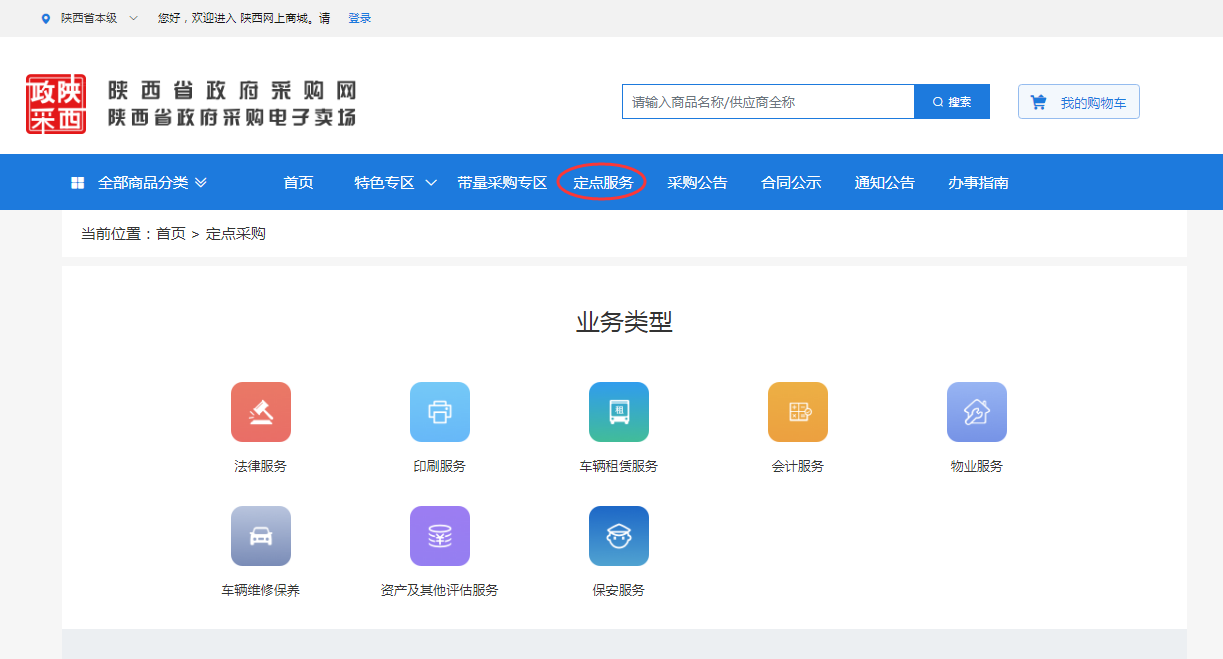Click the 陕西政采 red logo
The image size is (1223, 659).
tap(56, 104)
